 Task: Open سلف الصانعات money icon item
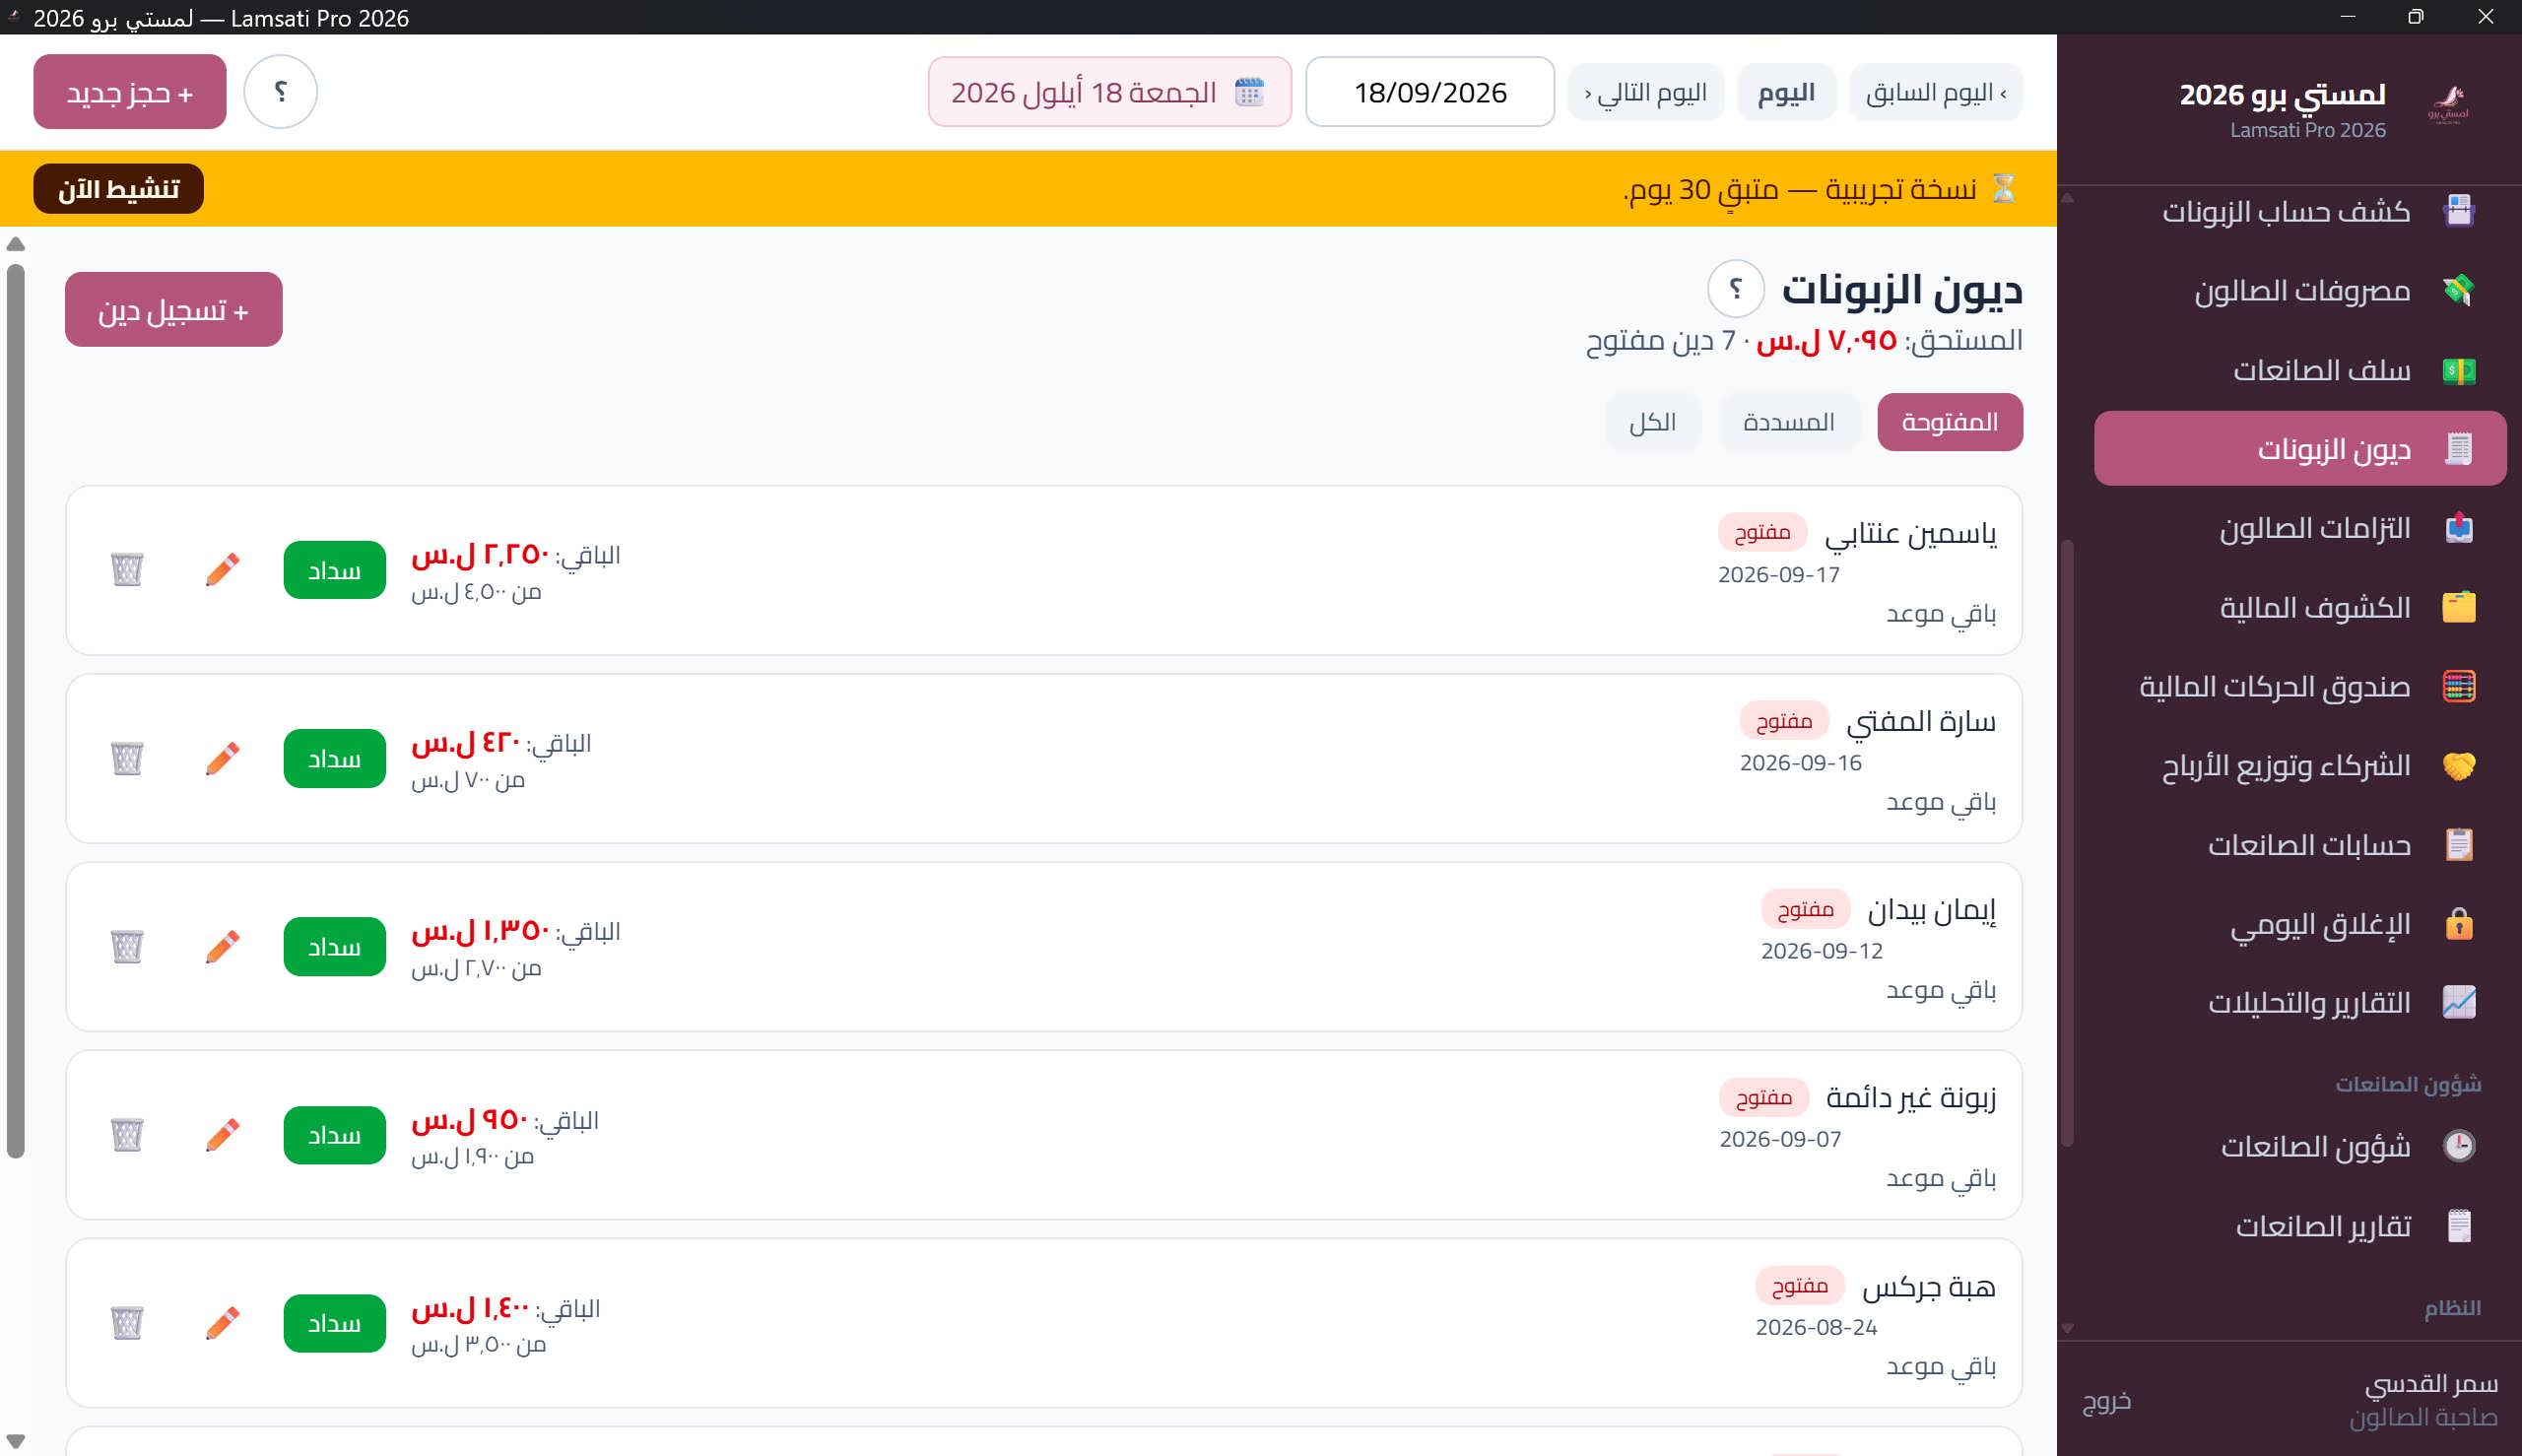pos(2300,370)
